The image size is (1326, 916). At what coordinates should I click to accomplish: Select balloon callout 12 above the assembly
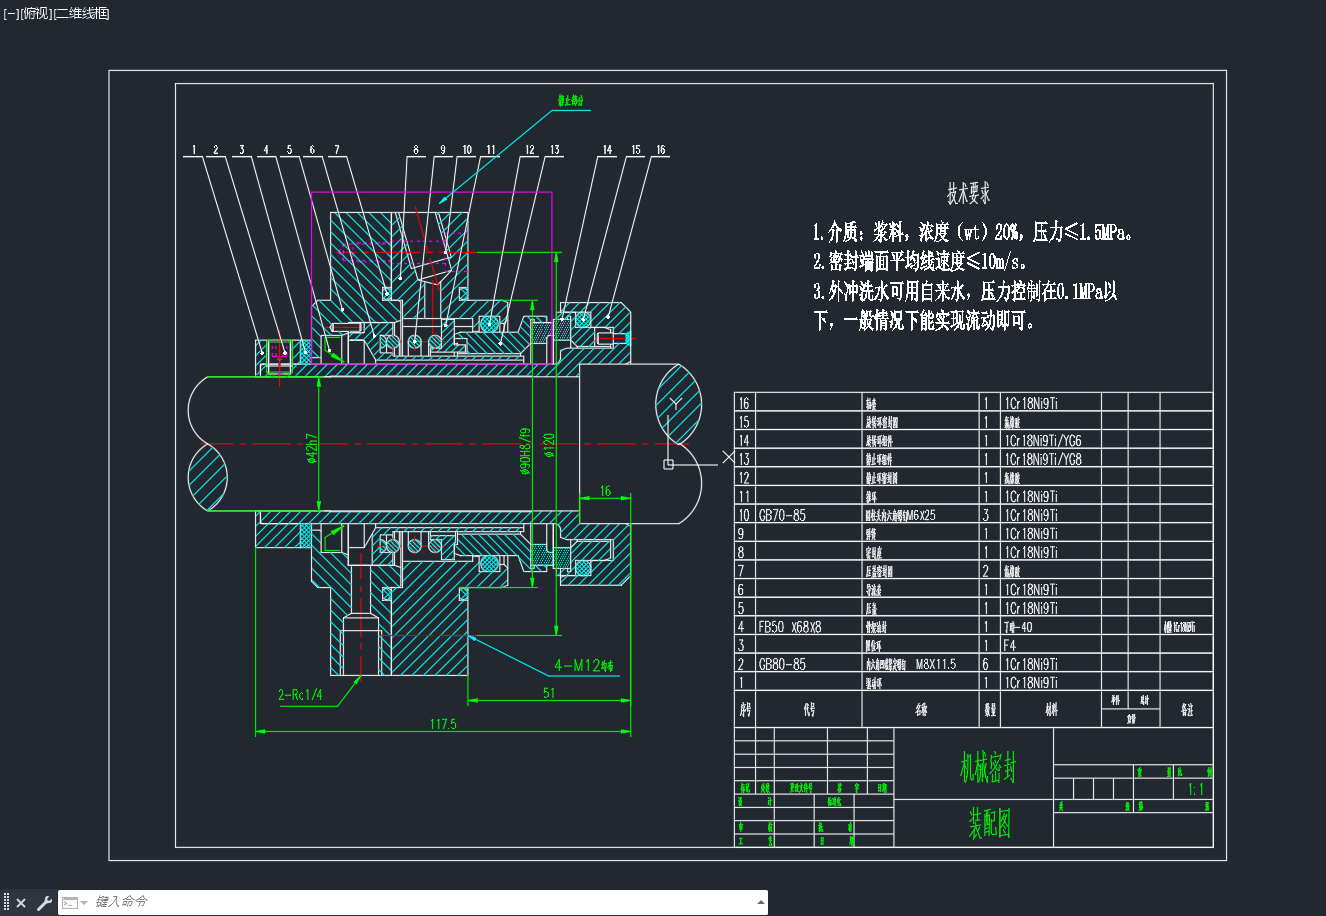pyautogui.click(x=530, y=151)
